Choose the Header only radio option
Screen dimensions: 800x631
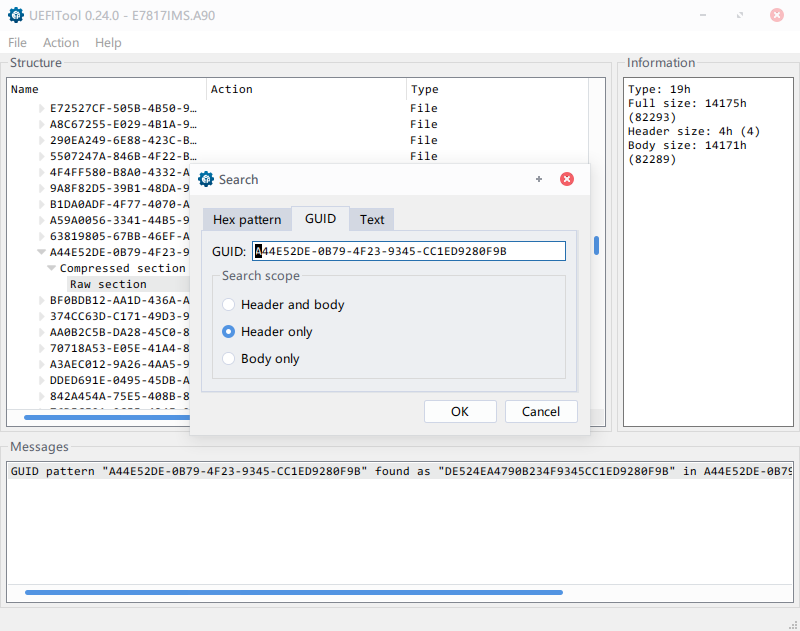229,332
